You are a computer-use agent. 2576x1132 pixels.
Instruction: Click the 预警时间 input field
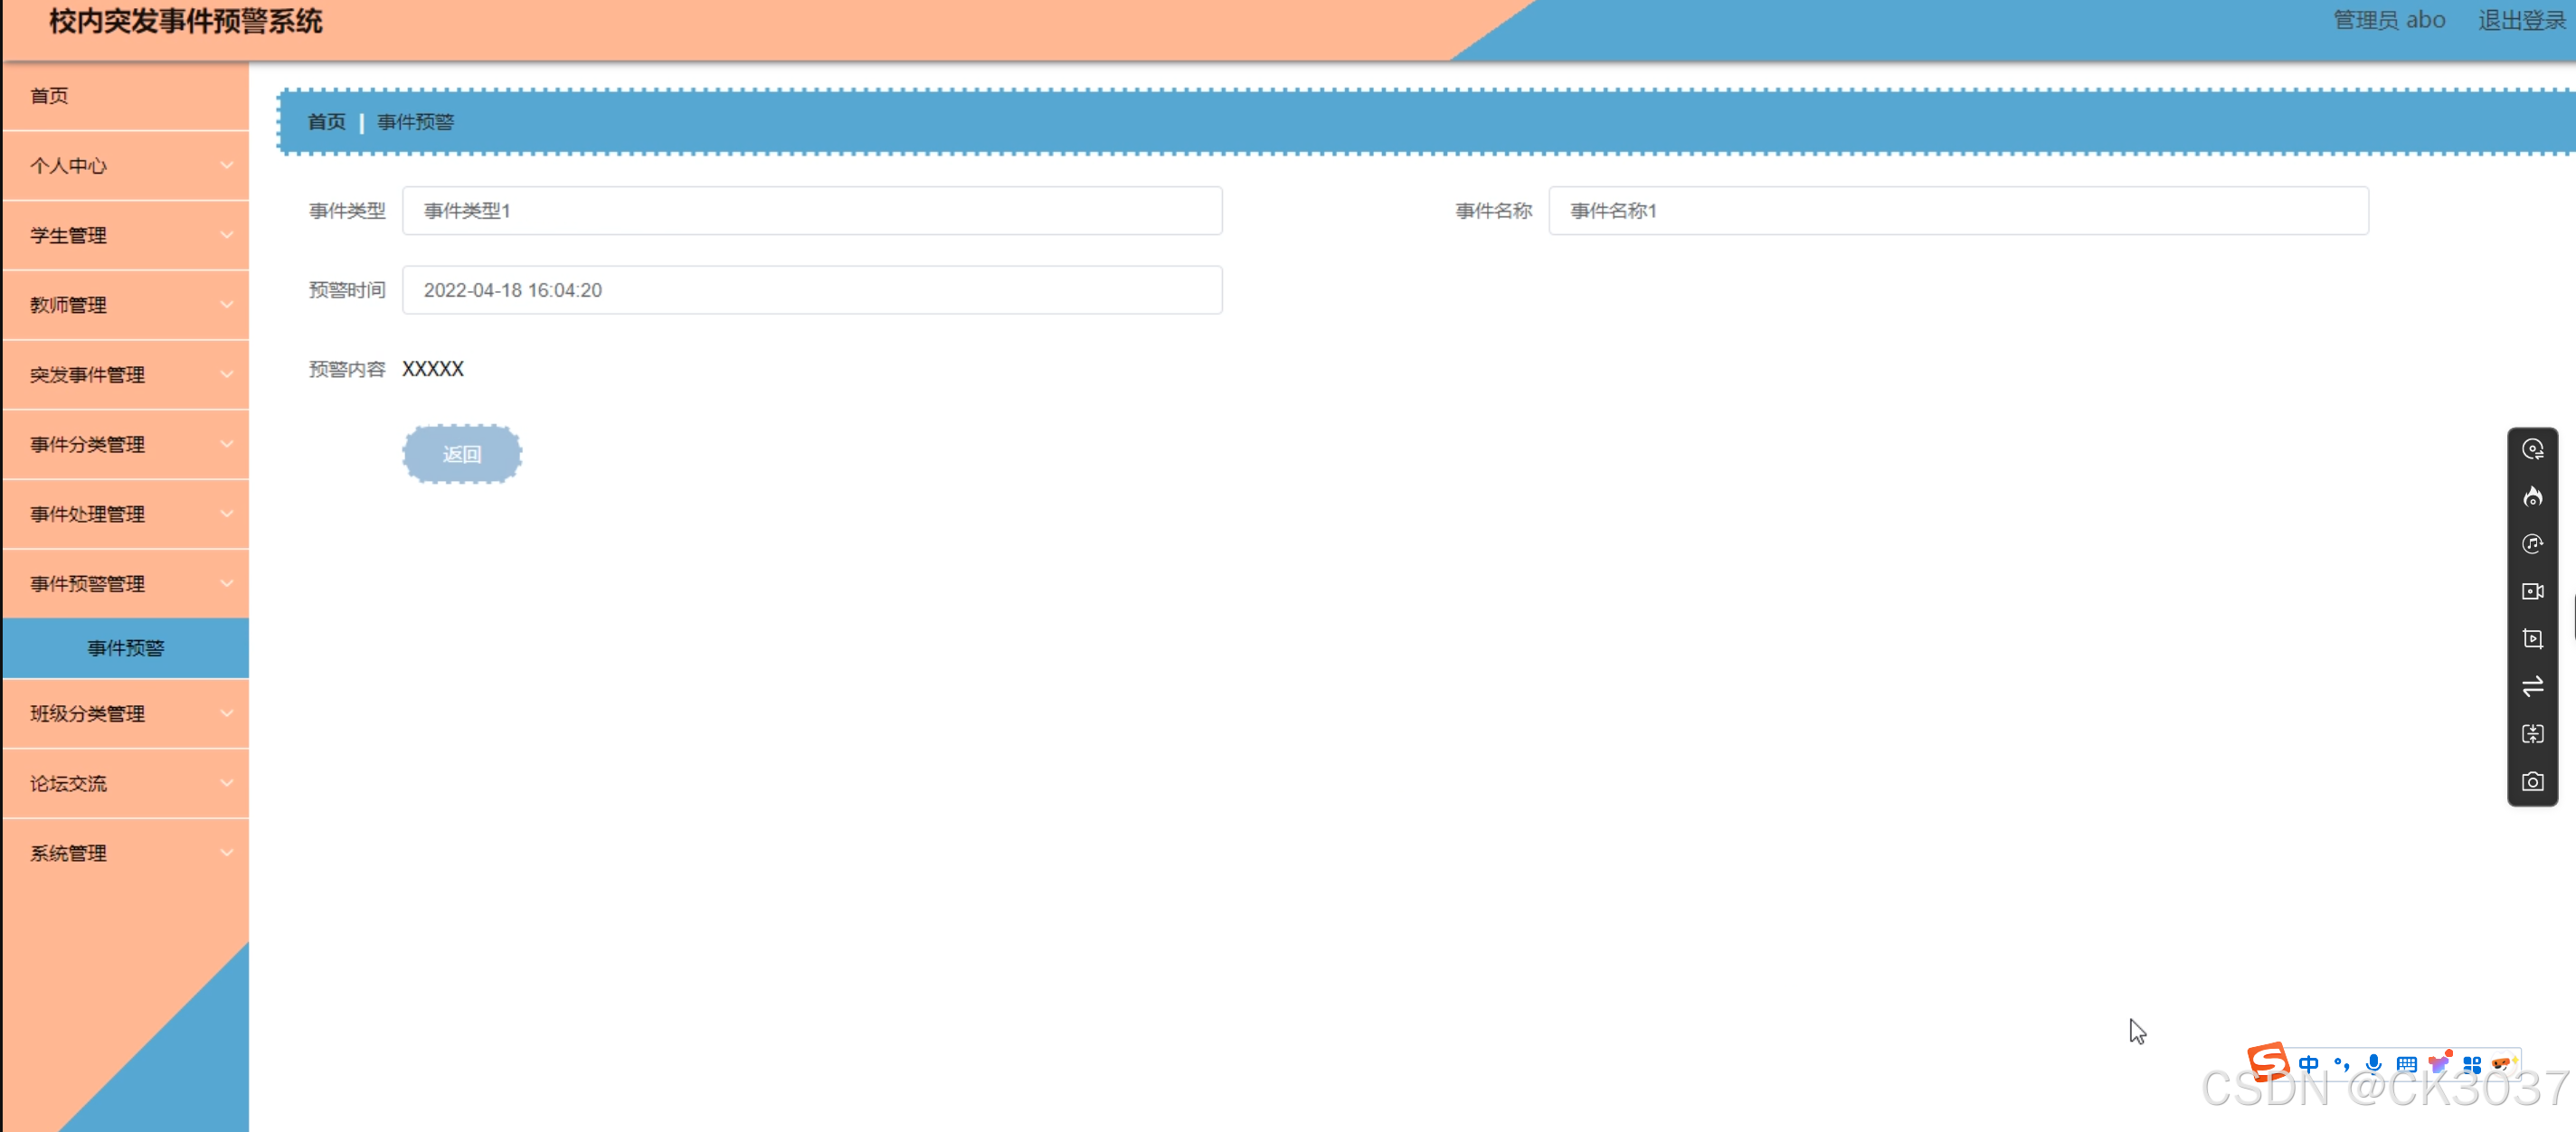(x=811, y=290)
